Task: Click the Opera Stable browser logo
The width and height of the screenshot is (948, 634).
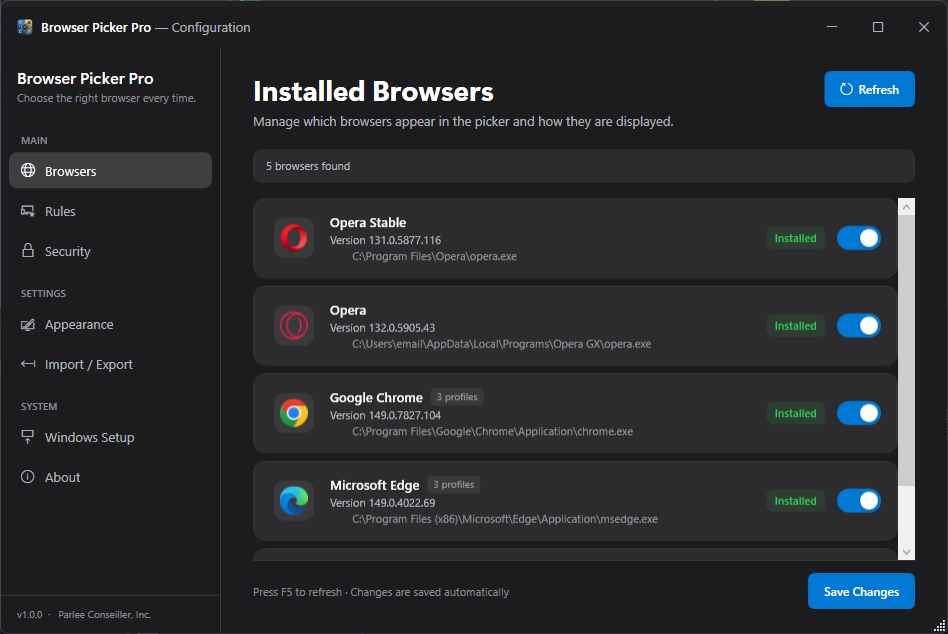Action: click(x=294, y=238)
